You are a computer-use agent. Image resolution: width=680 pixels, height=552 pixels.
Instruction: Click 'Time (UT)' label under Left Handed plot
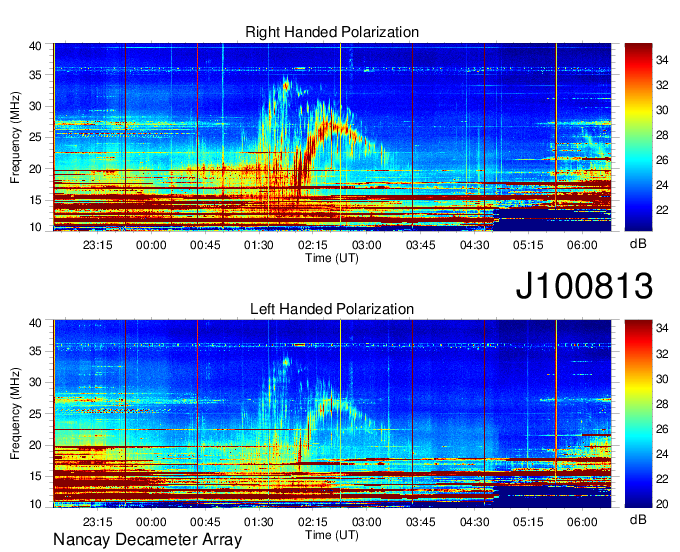(332, 535)
